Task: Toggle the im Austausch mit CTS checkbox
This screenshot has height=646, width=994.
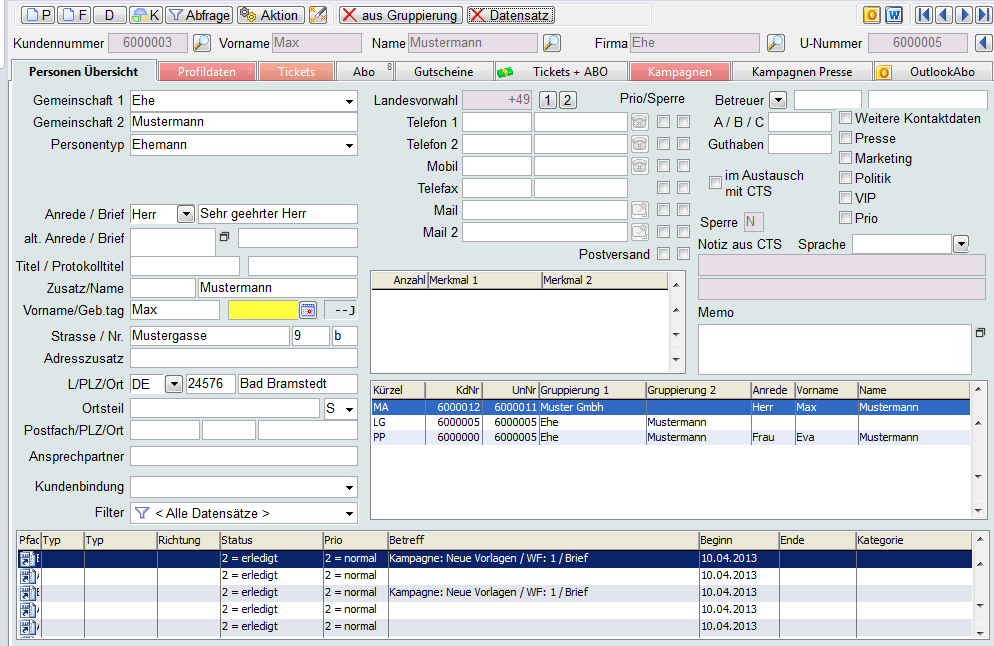Action: click(x=715, y=183)
